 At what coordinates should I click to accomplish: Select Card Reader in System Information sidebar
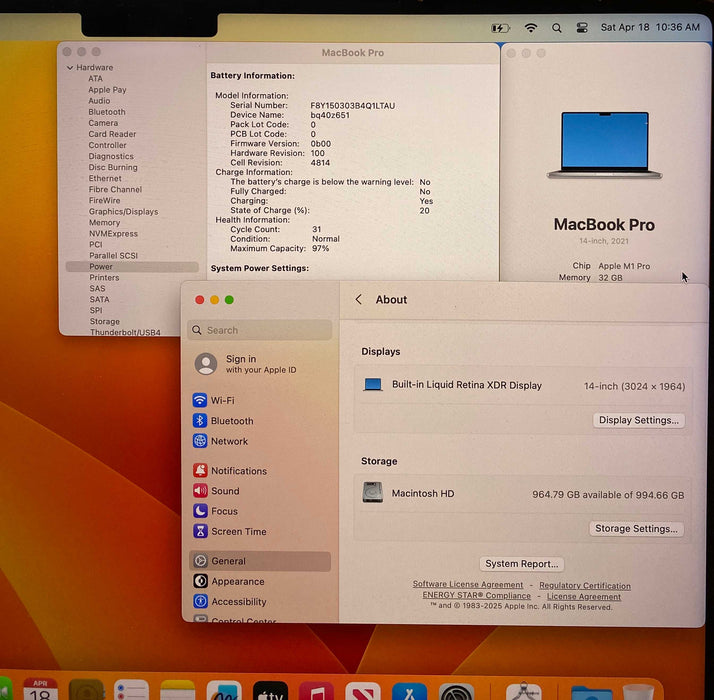tap(112, 134)
